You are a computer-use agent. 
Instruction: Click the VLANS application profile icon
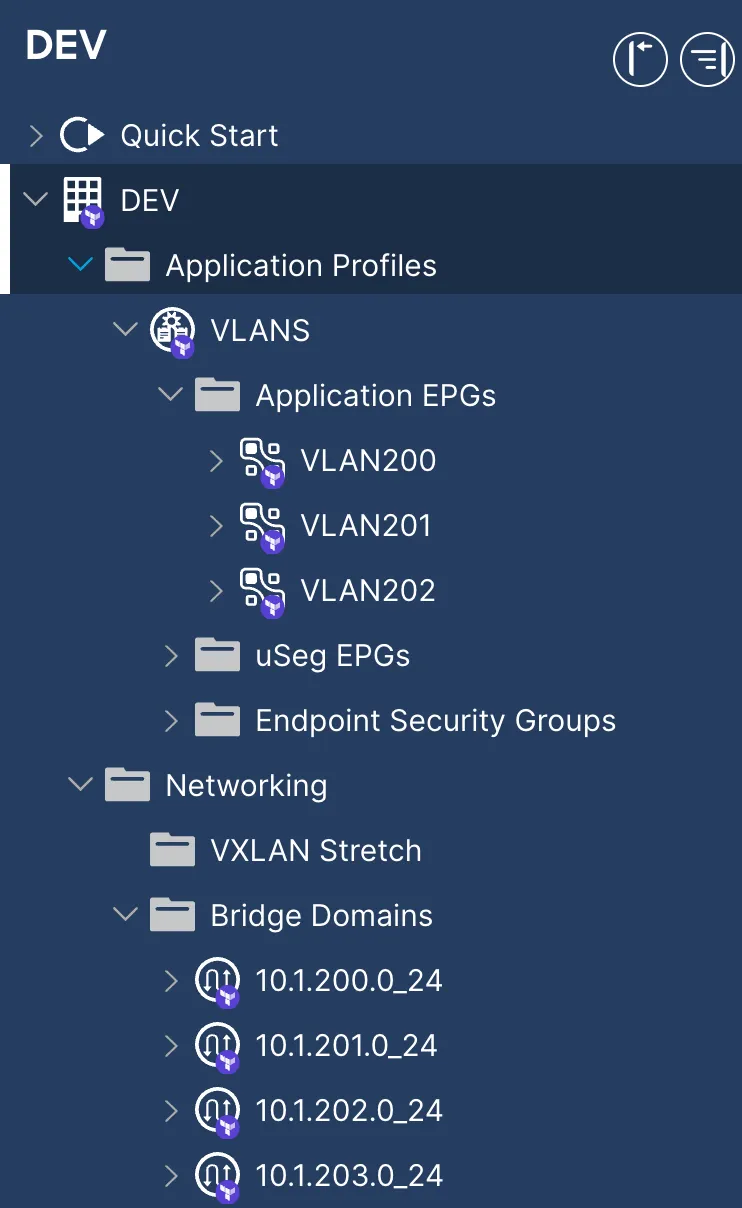pyautogui.click(x=171, y=330)
